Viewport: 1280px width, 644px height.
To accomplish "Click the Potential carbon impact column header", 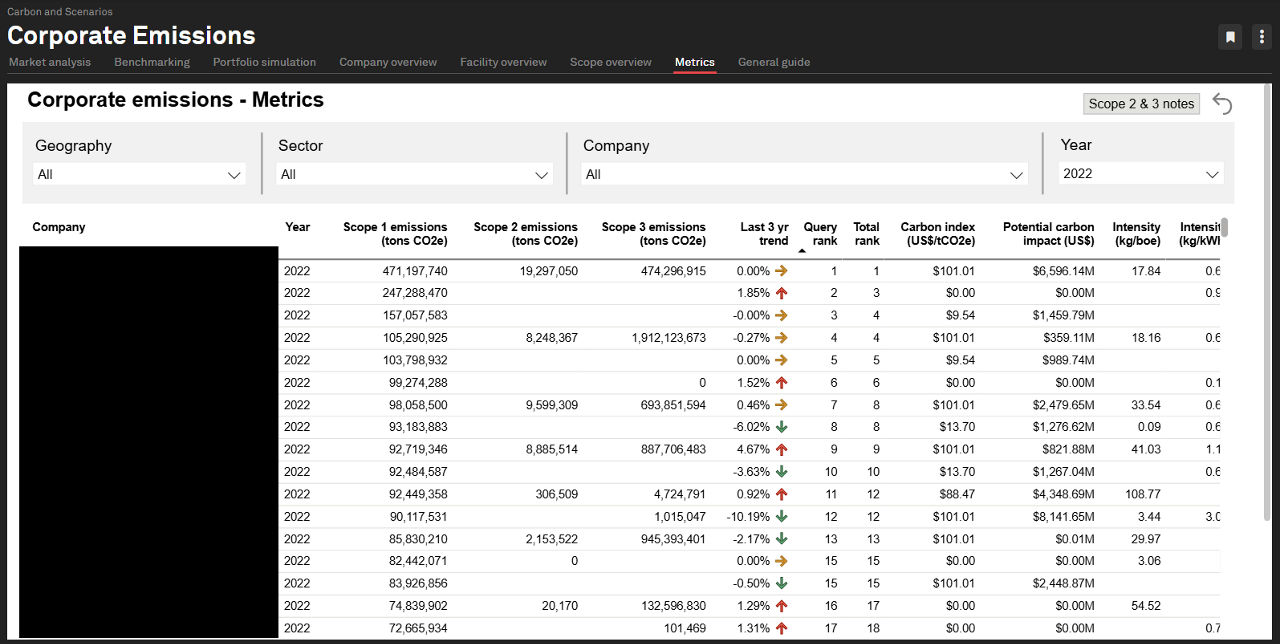I will coord(1048,234).
